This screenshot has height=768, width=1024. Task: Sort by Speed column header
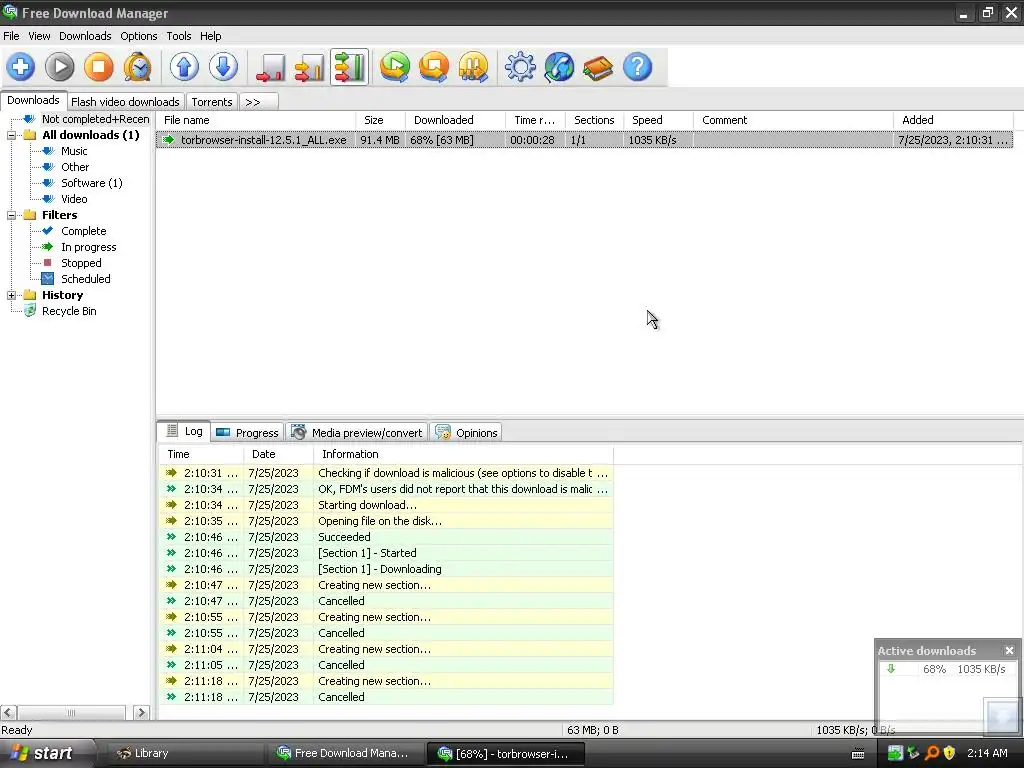pyautogui.click(x=658, y=120)
